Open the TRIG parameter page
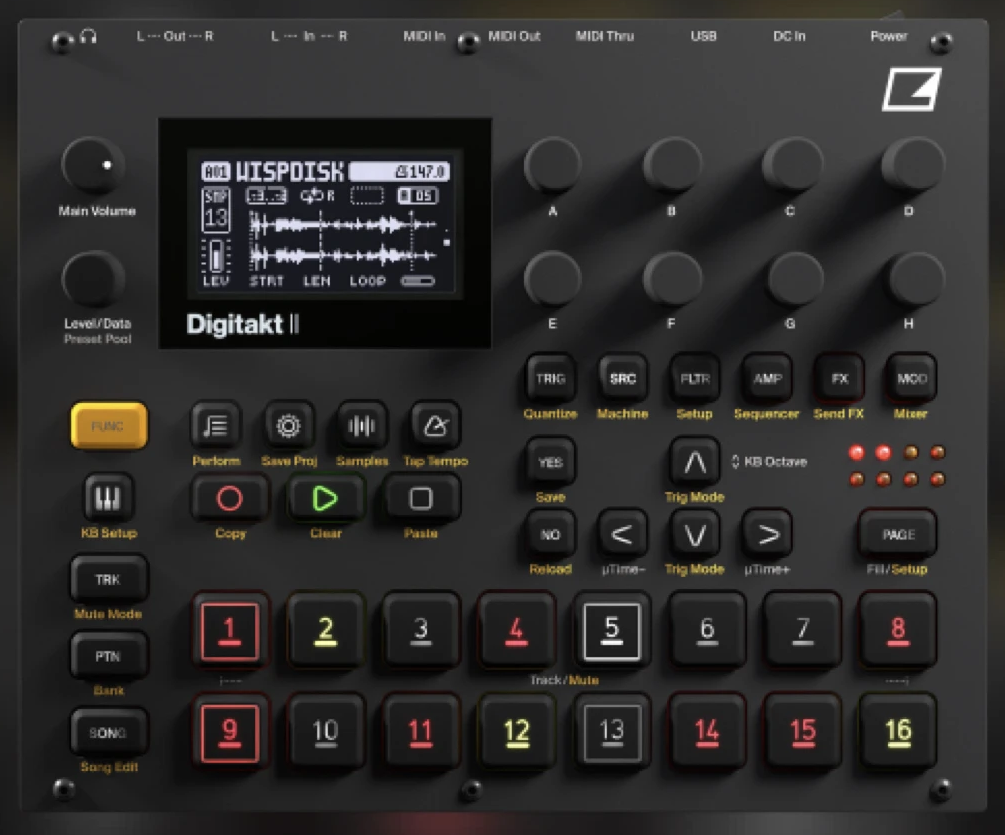The image size is (1005, 835). [550, 379]
